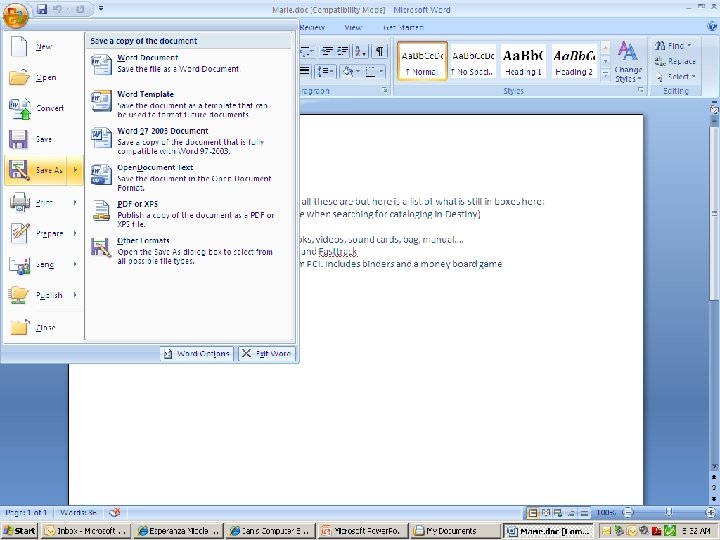Screen dimensions: 720x540
Task: Expand the Print submenu arrow
Action: [75, 202]
